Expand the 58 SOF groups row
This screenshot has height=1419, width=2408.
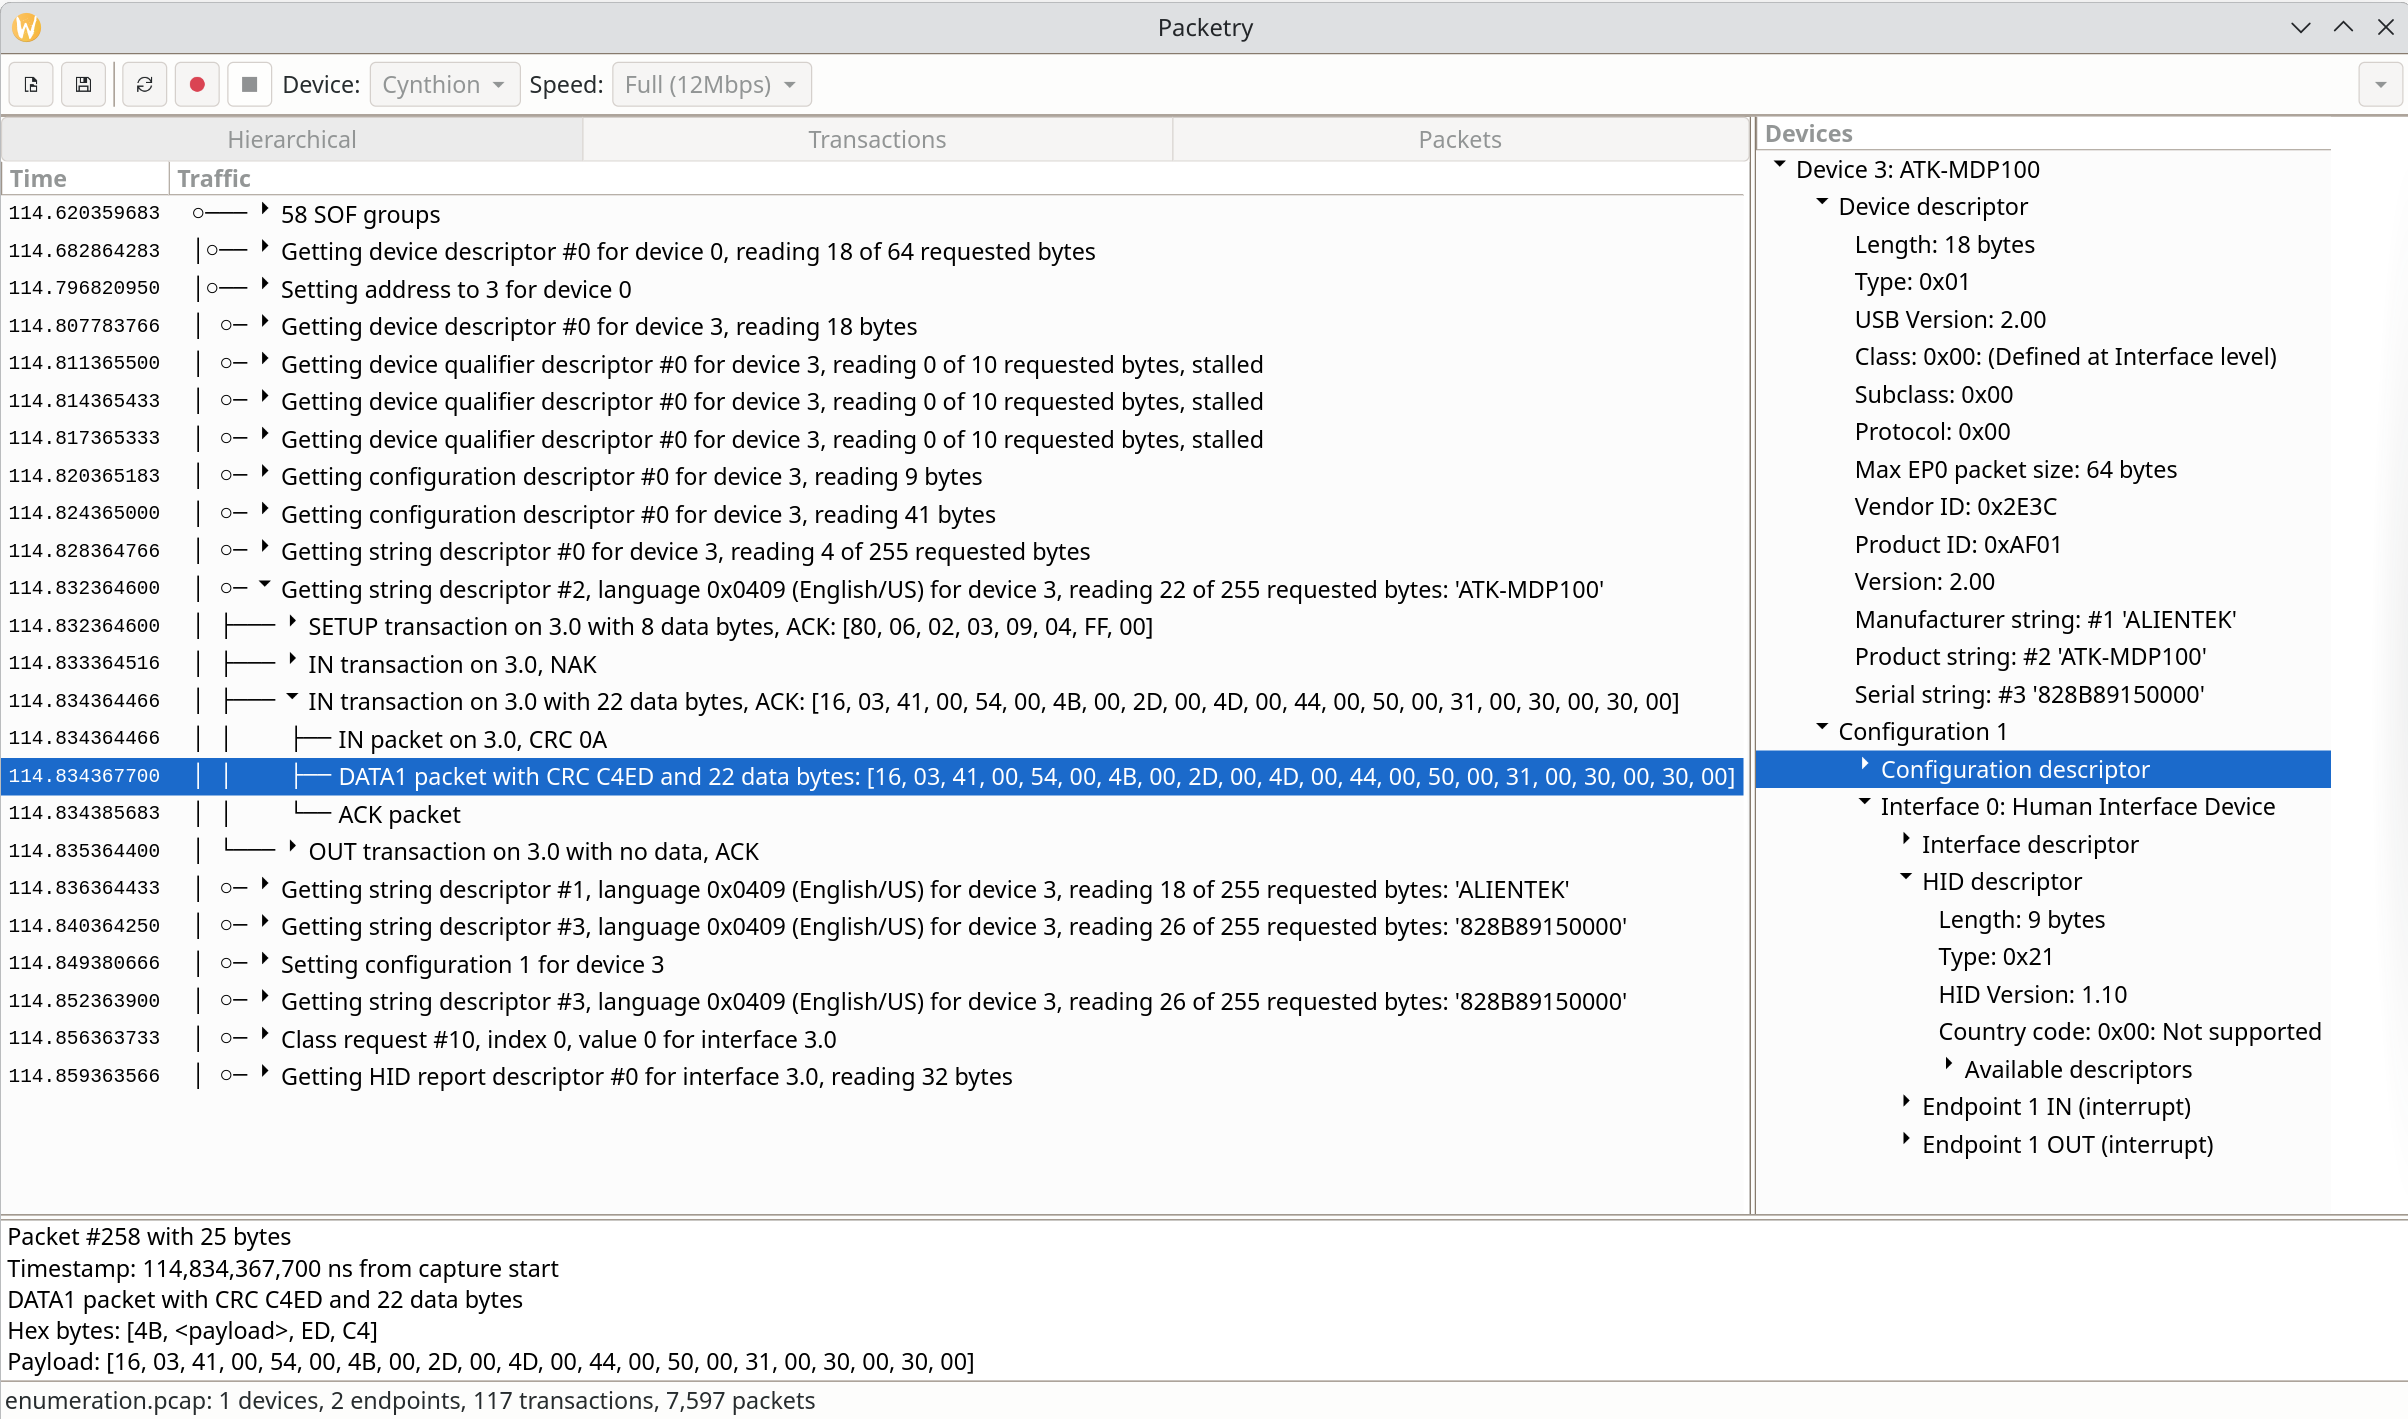(265, 210)
